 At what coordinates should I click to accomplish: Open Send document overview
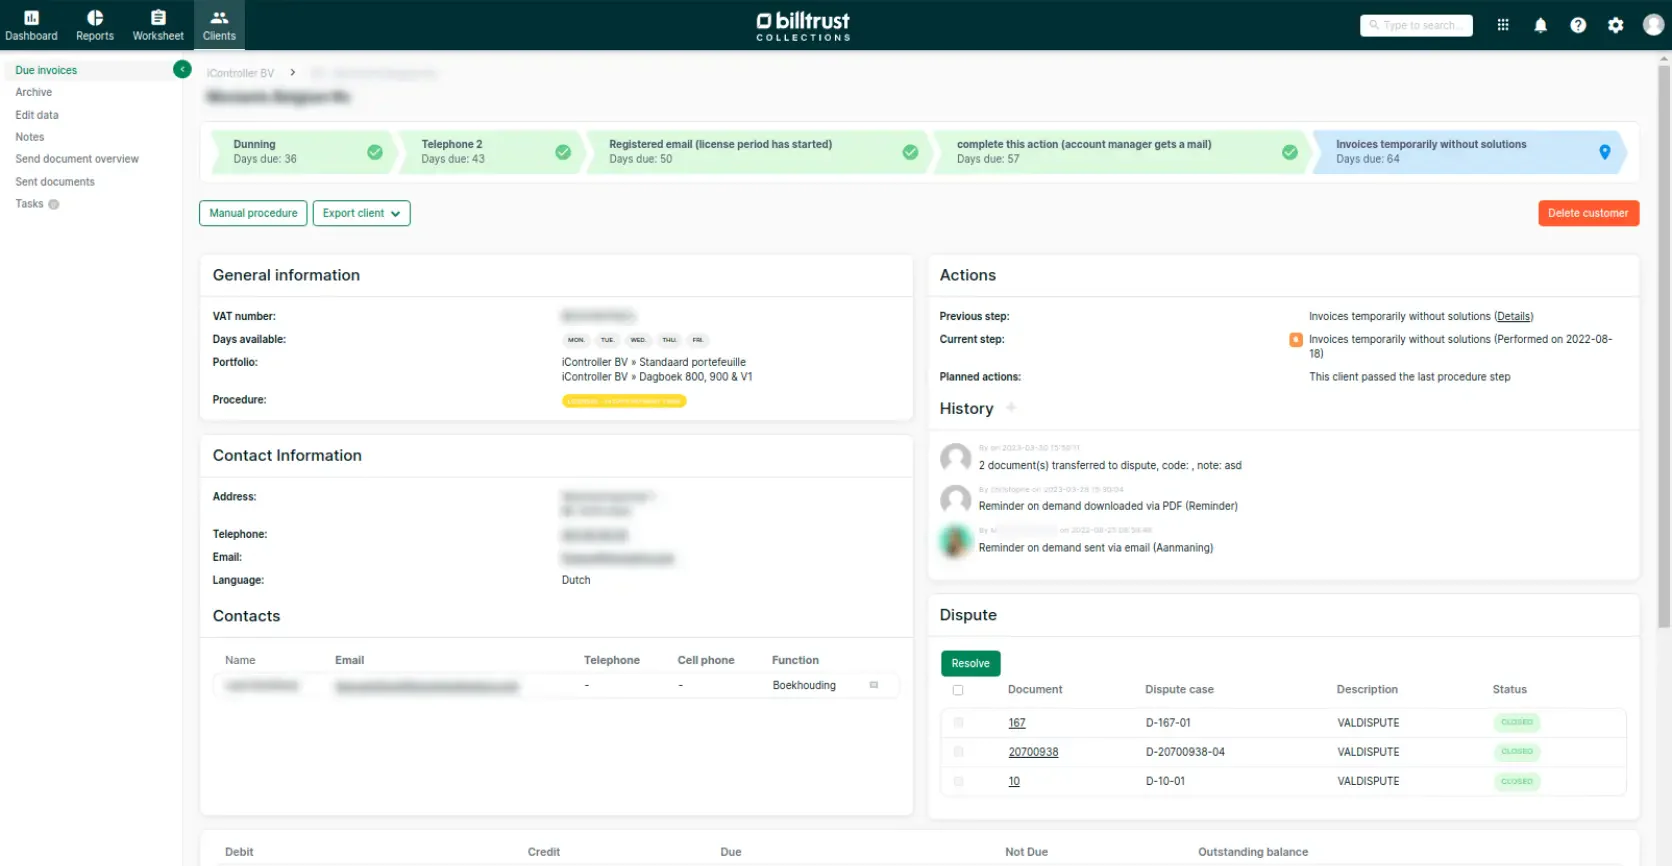(x=77, y=159)
